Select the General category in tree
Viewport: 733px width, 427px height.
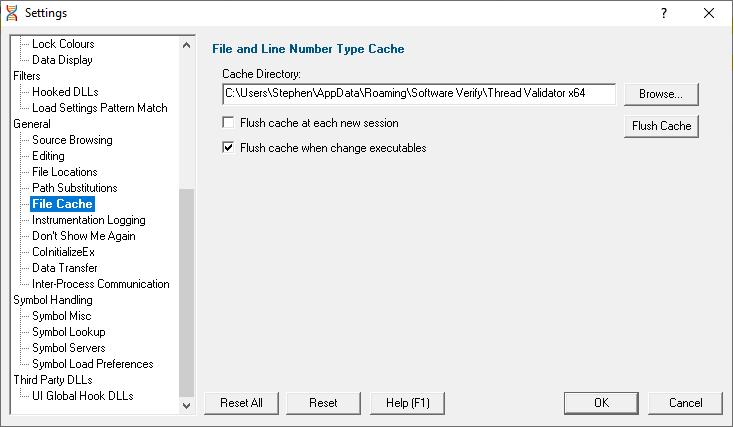32,124
